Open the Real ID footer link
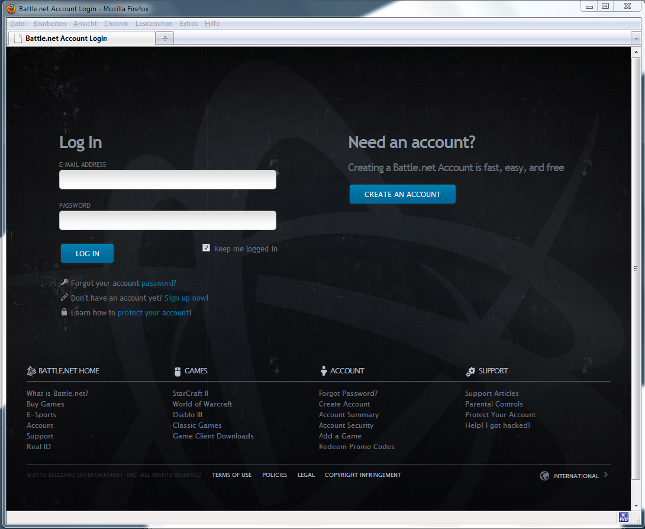 tap(39, 447)
